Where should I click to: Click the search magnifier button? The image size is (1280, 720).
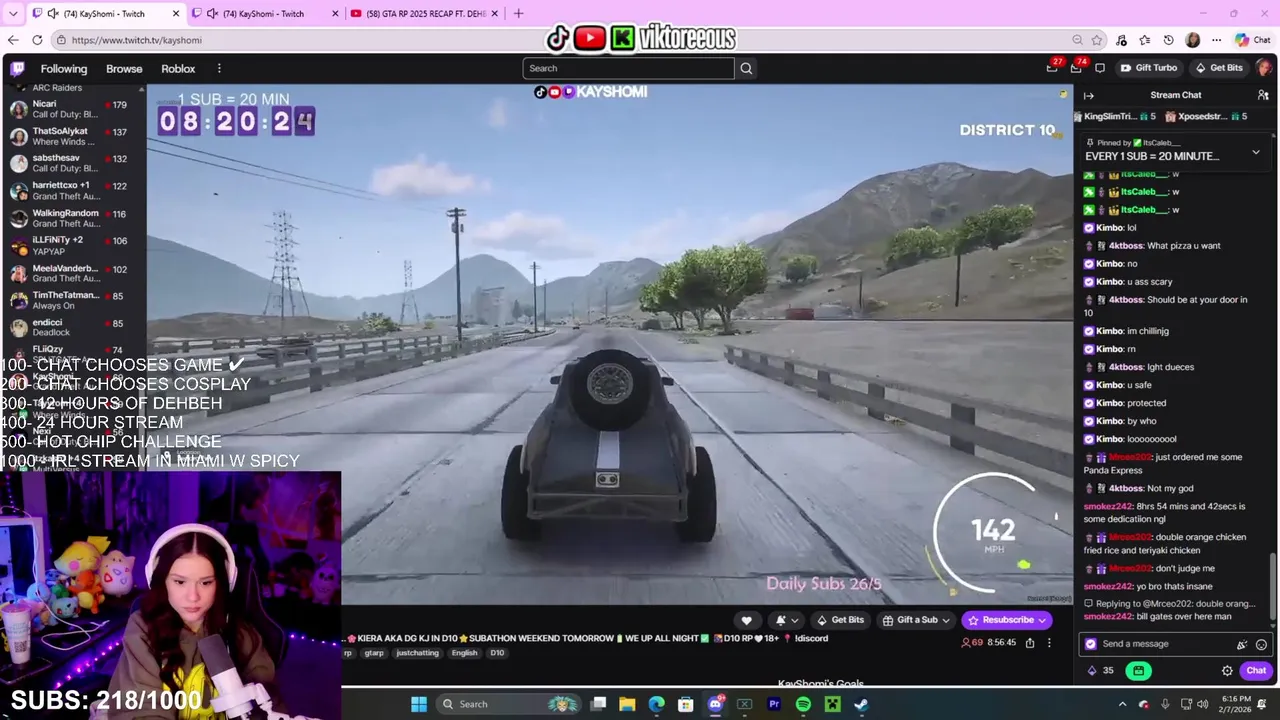746,68
